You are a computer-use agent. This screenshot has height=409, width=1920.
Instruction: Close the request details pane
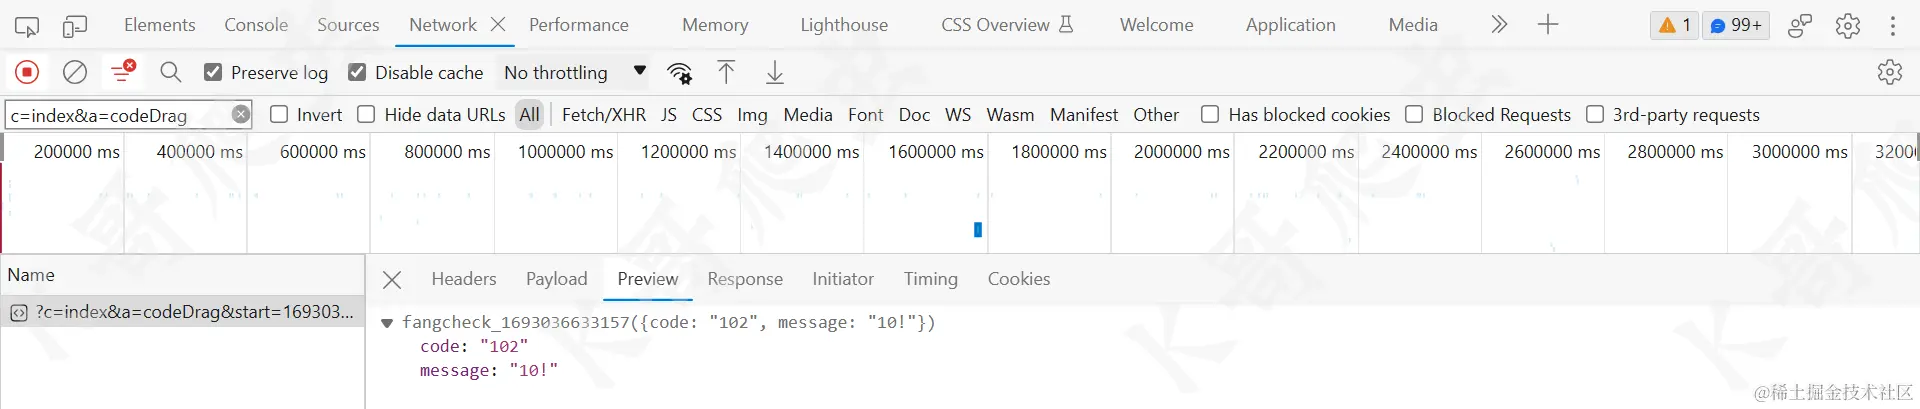pyautogui.click(x=392, y=280)
